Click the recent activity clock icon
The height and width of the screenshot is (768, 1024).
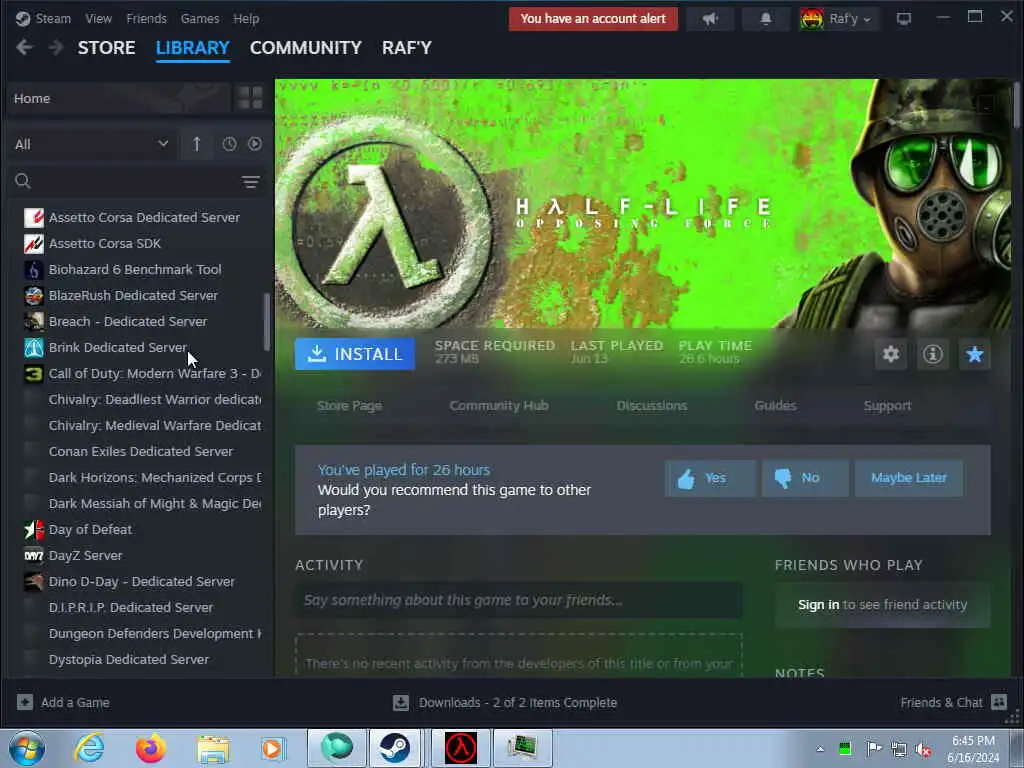[x=229, y=144]
